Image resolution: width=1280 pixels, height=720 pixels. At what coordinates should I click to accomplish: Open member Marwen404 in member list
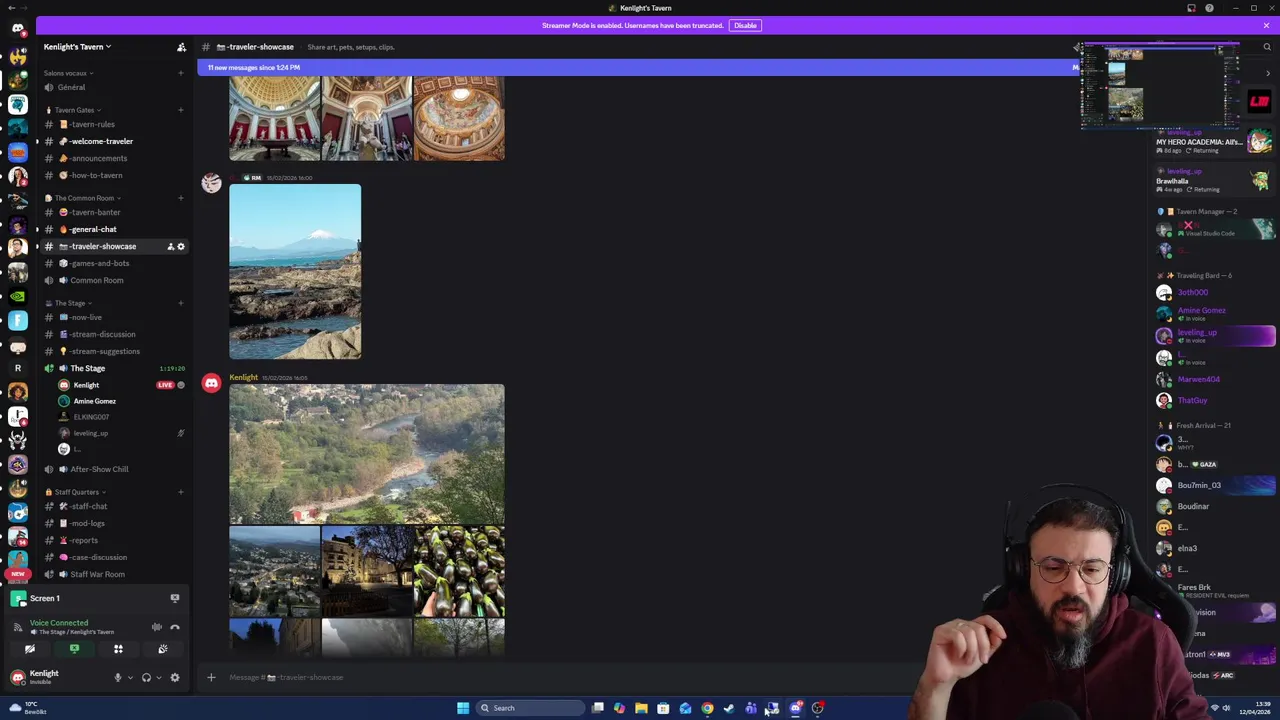[x=1215, y=379]
